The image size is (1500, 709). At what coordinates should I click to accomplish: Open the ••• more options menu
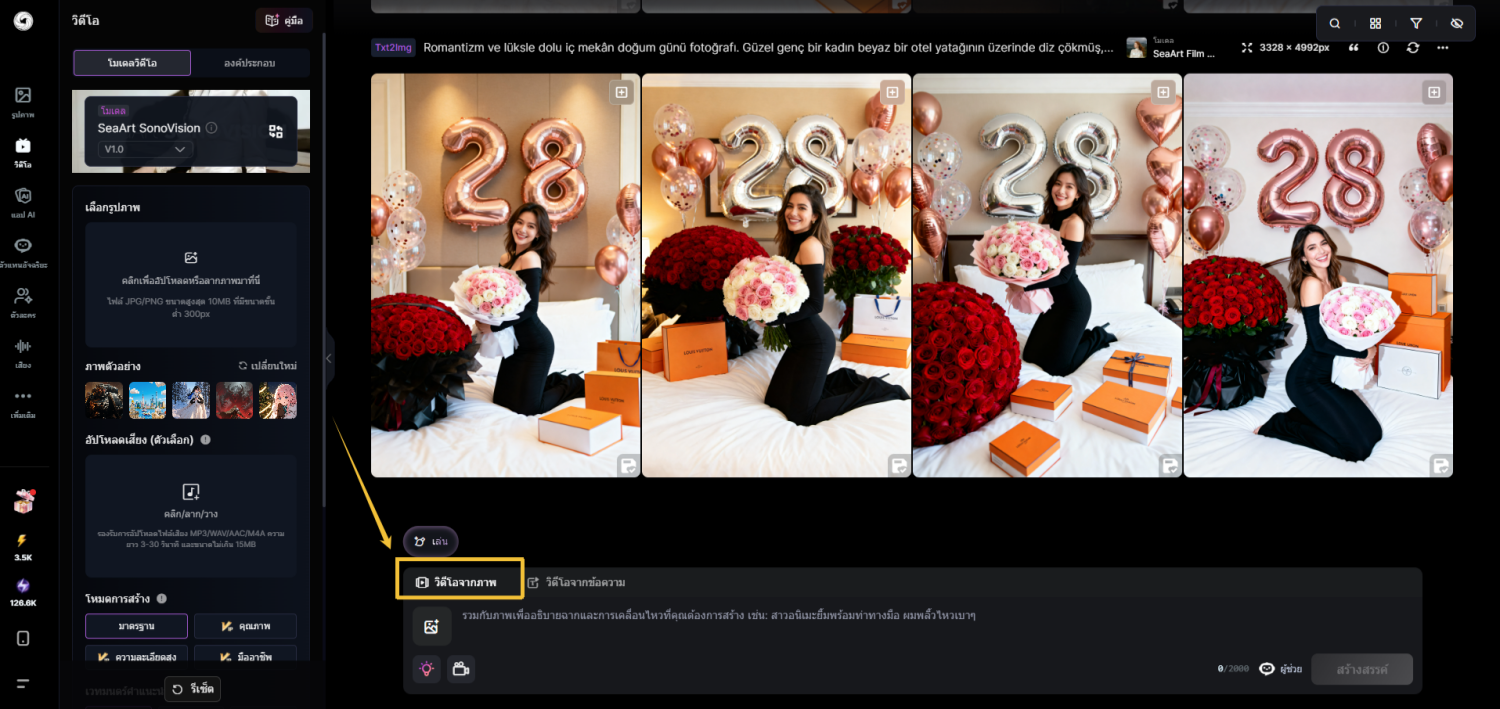click(x=1443, y=46)
